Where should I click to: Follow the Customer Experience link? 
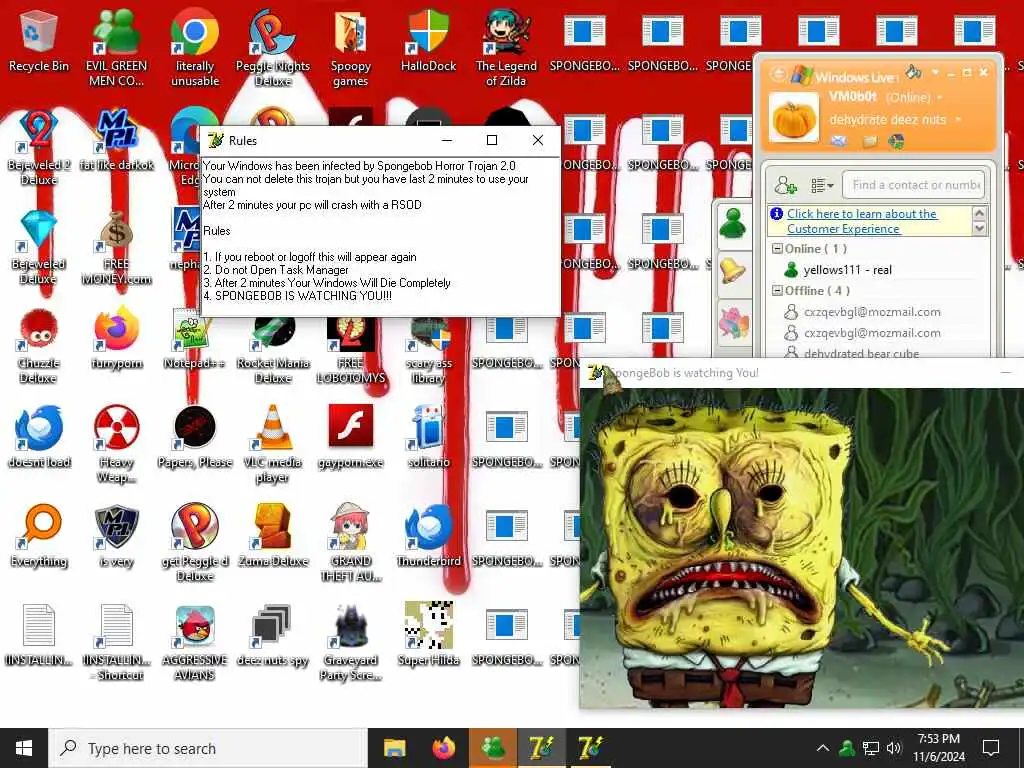[x=862, y=221]
